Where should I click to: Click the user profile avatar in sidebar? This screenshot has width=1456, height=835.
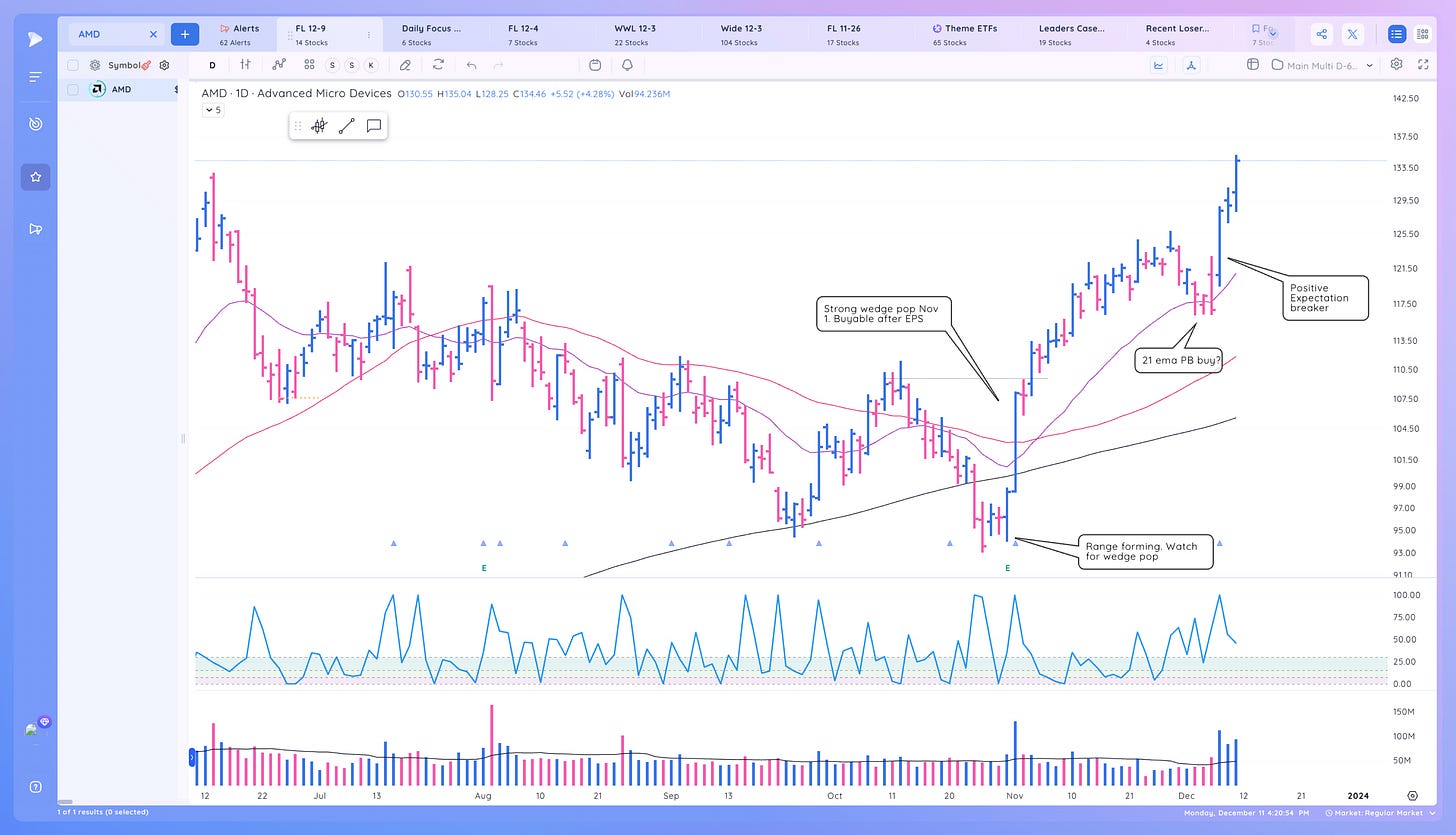[32, 730]
